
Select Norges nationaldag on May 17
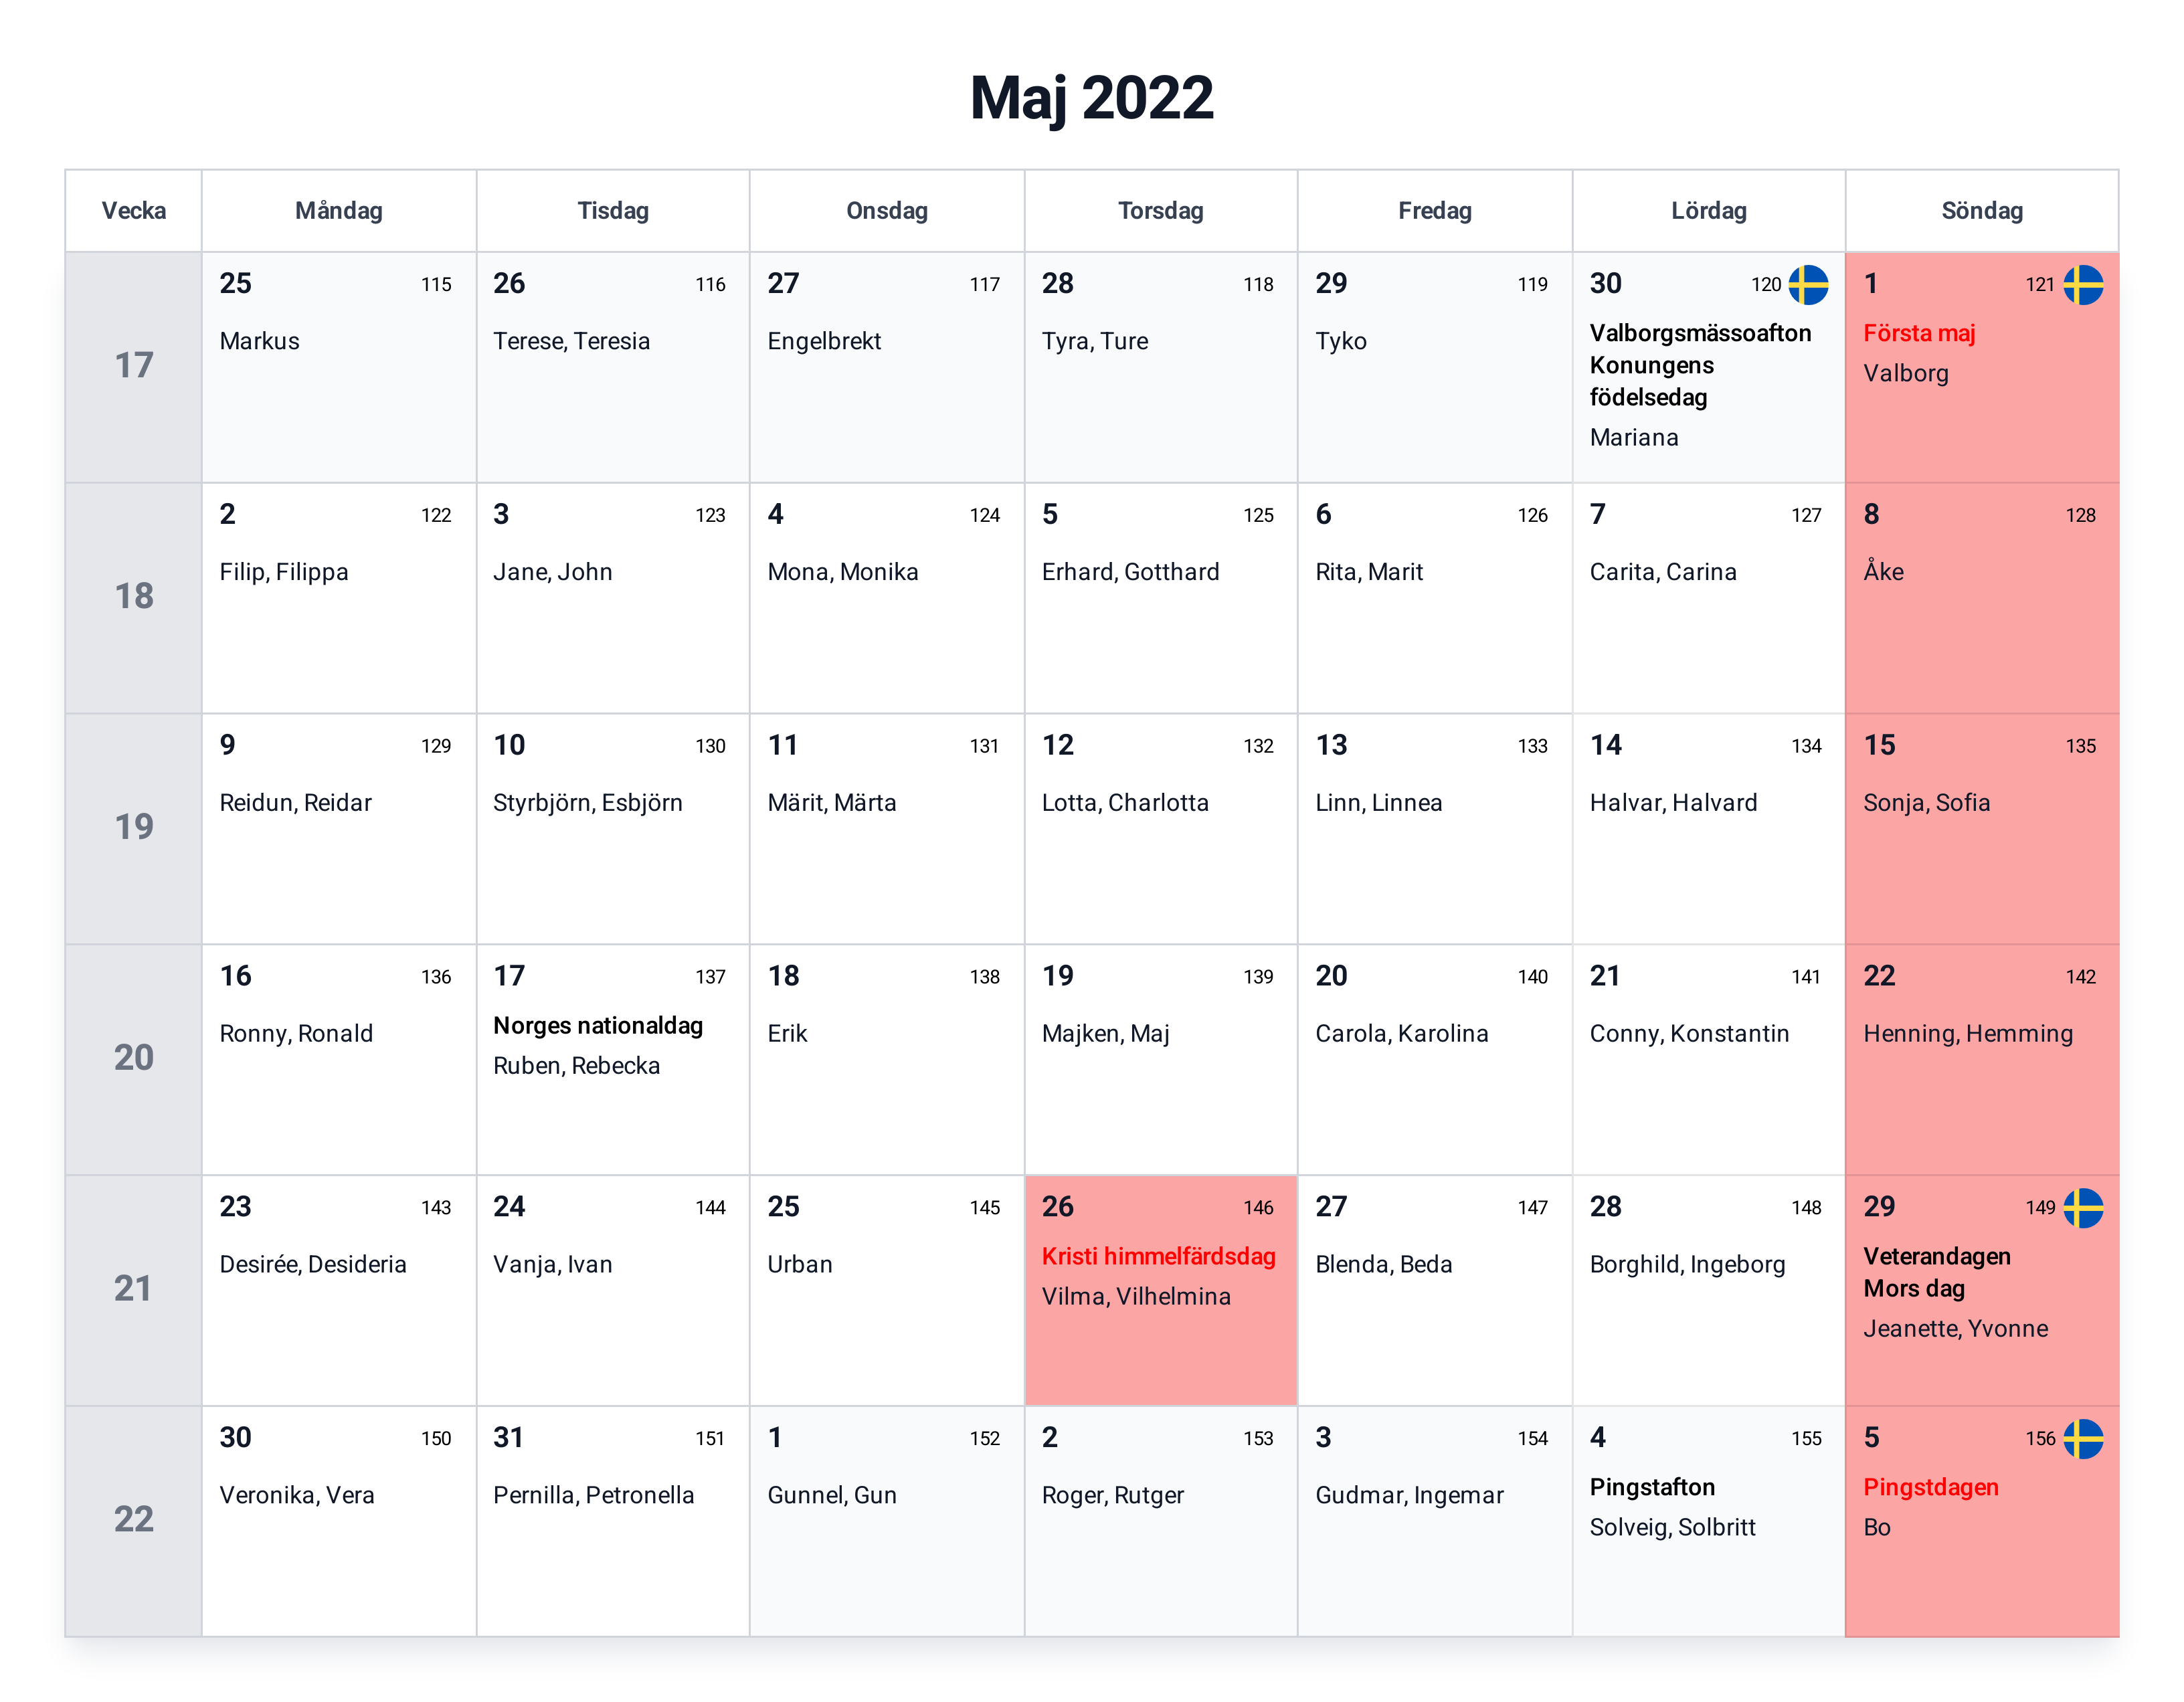click(598, 1026)
